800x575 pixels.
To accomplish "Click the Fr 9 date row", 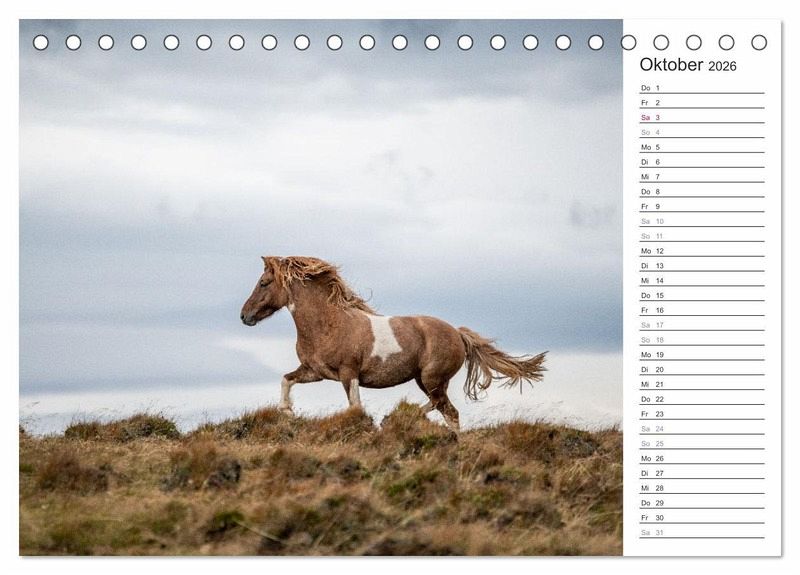I will 701,207.
